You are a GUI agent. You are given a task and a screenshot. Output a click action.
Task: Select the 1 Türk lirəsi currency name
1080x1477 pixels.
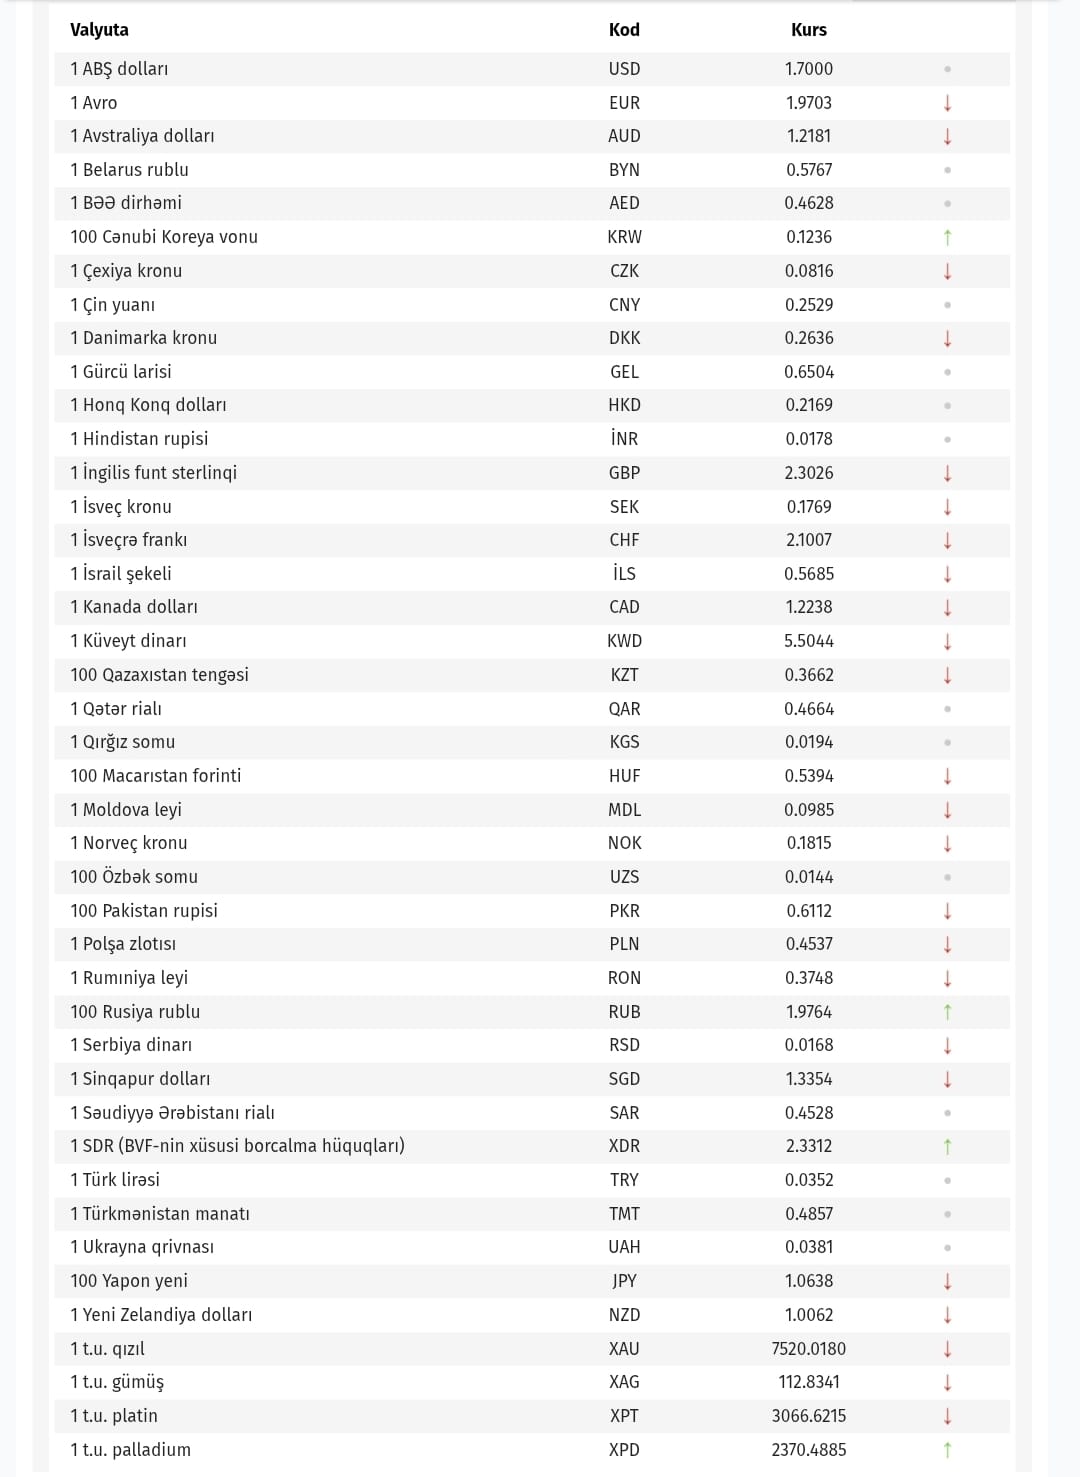(115, 1180)
